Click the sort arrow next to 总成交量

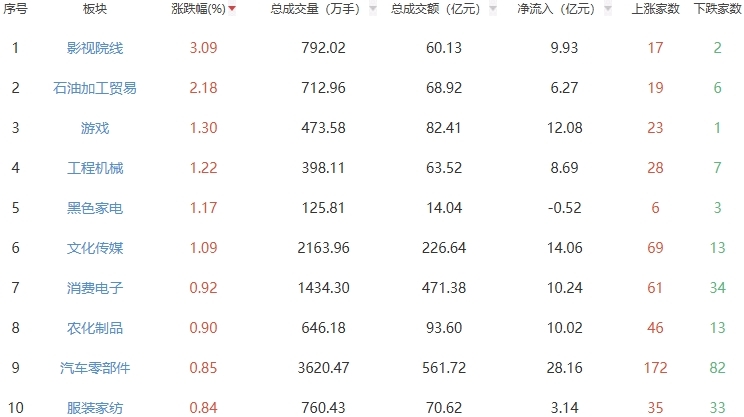coord(372,9)
